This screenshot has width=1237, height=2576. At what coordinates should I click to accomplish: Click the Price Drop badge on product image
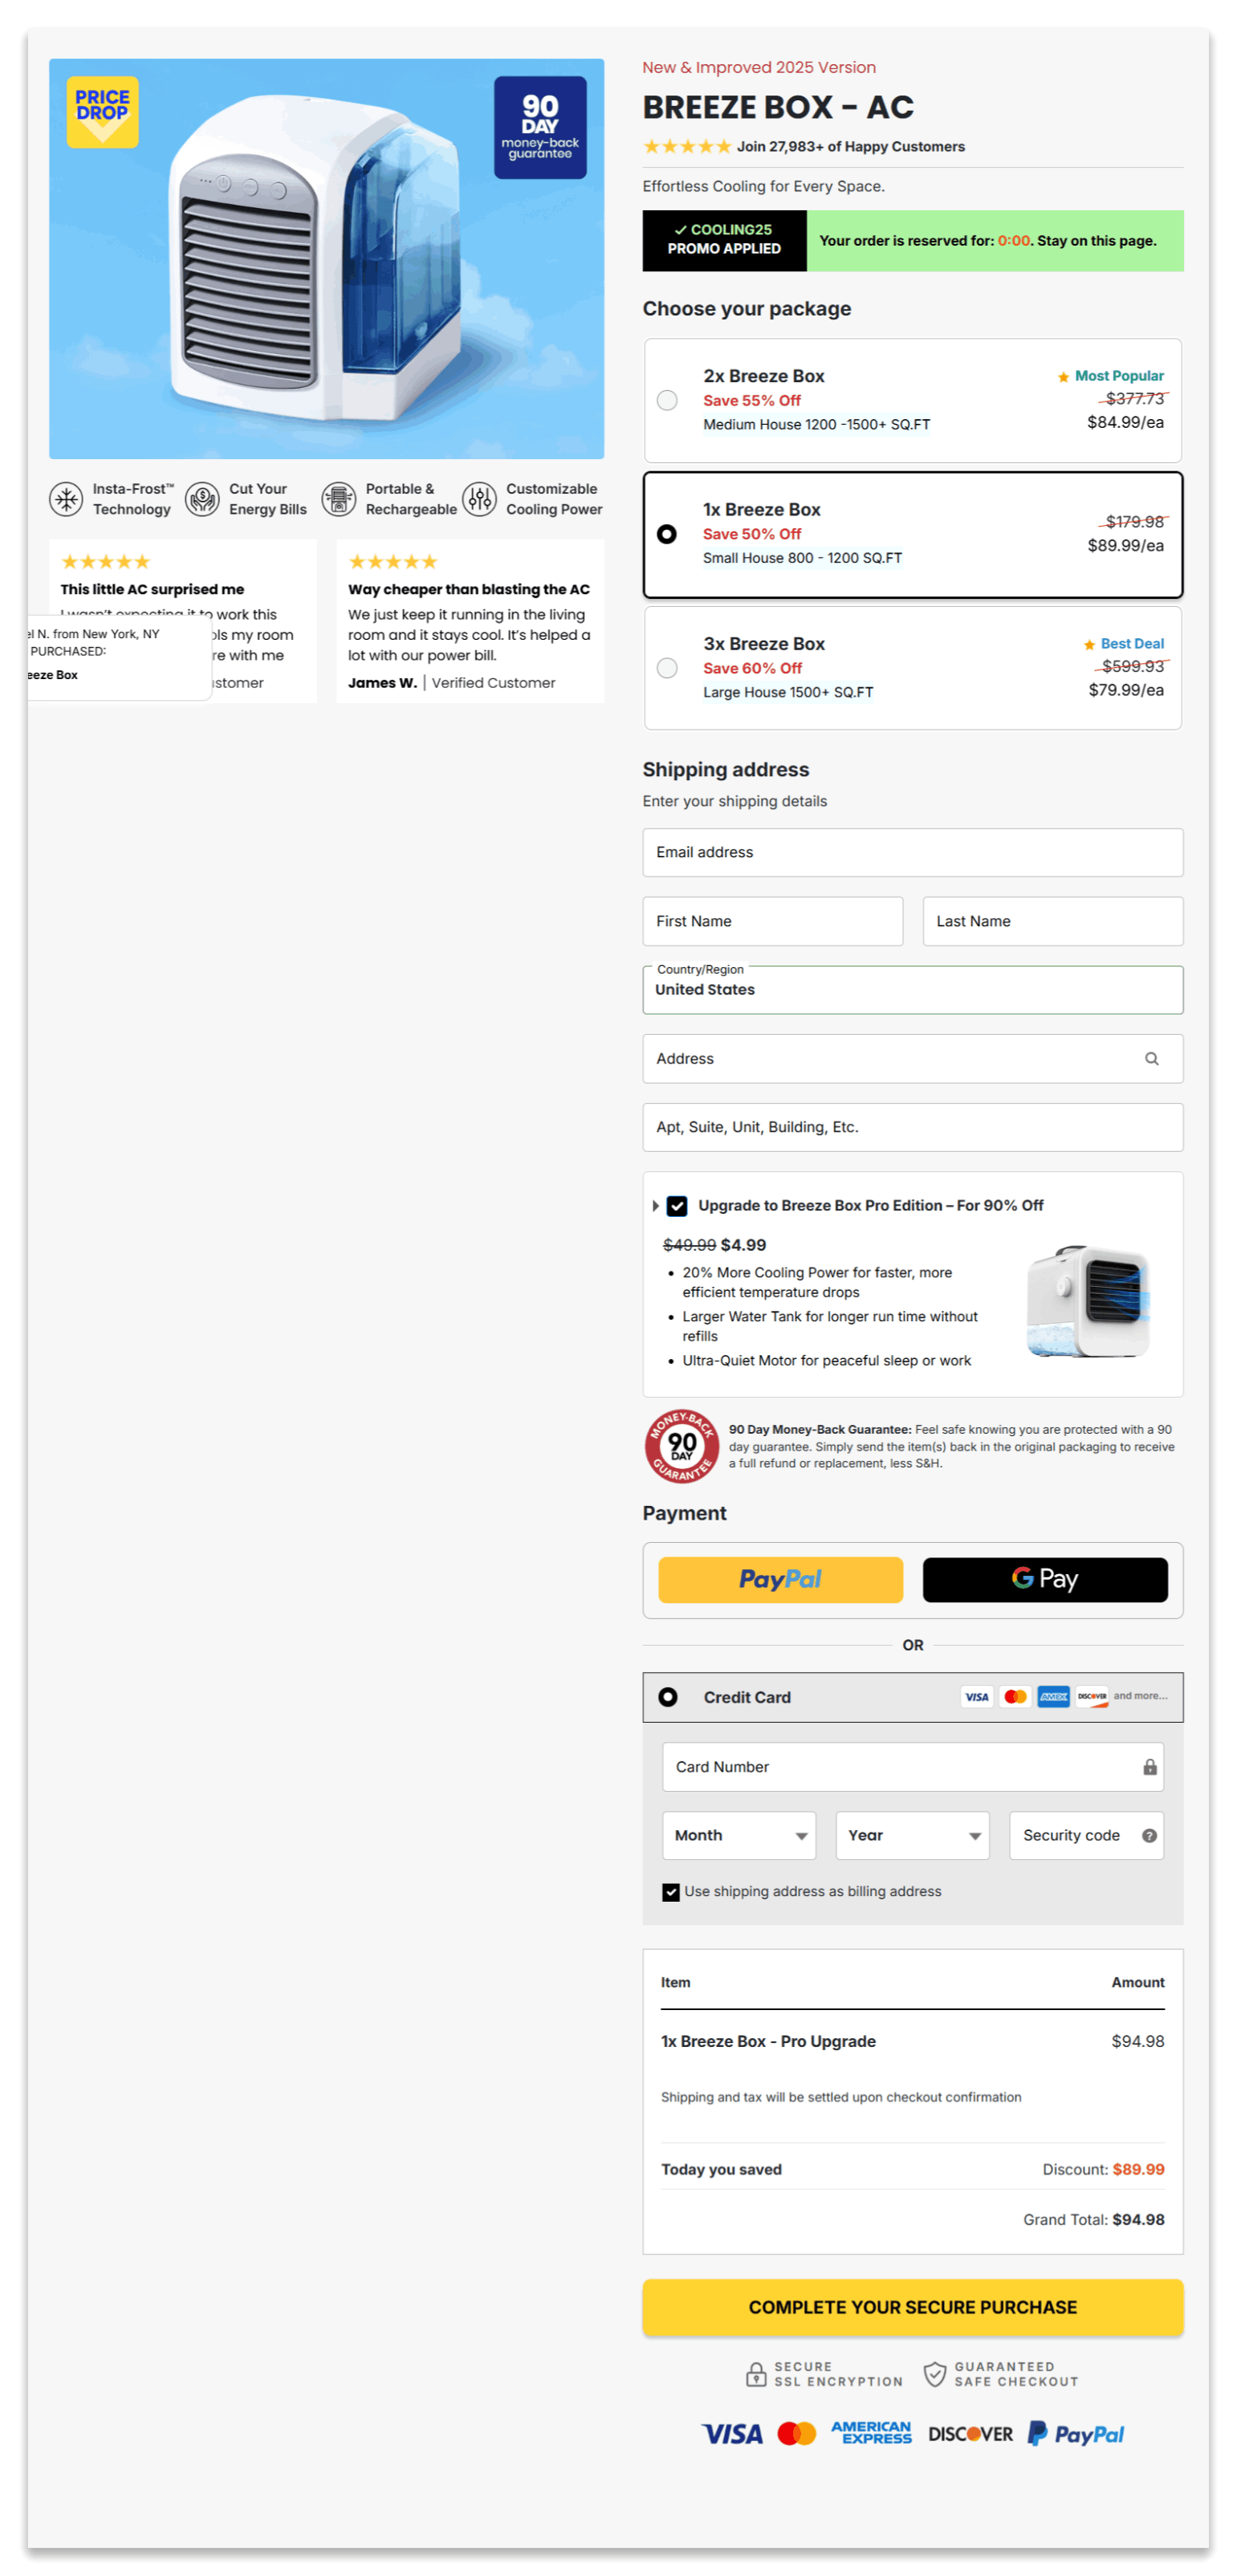[x=102, y=112]
